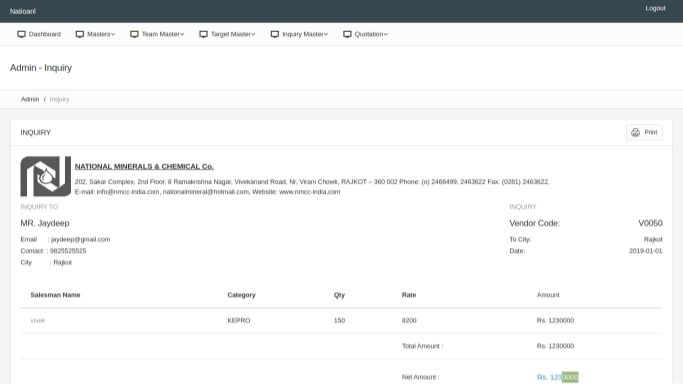Expand the Team Master dropdown chevron
Viewport: 683px width, 384px height.
coord(182,34)
